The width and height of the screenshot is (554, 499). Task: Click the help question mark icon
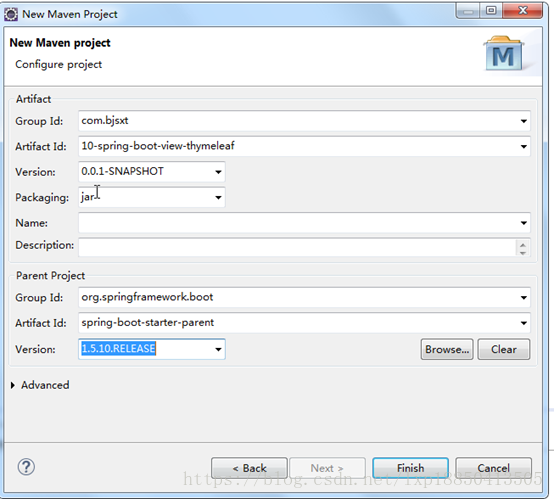click(26, 467)
